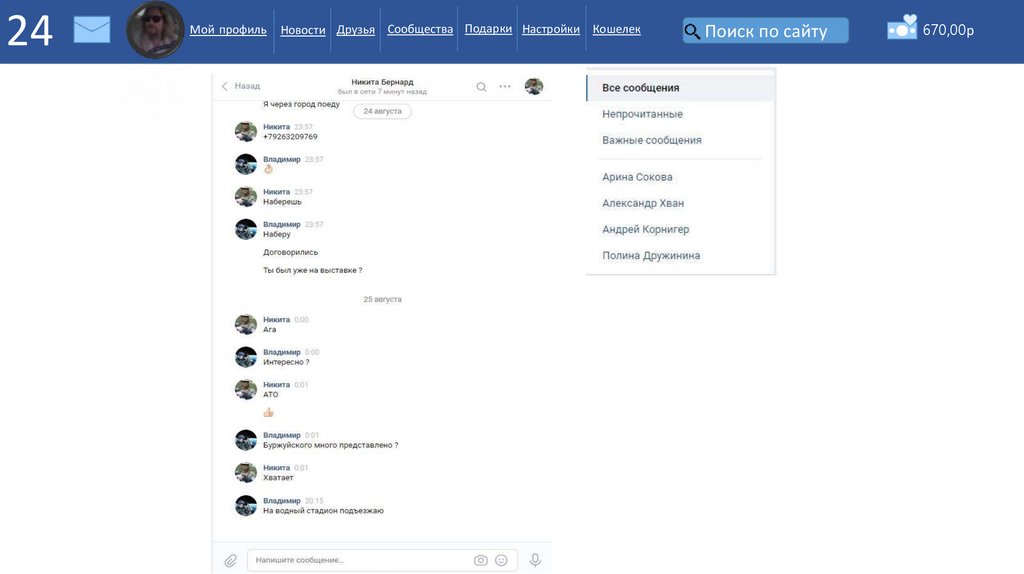Open the emoji smiley picker

pos(501,560)
